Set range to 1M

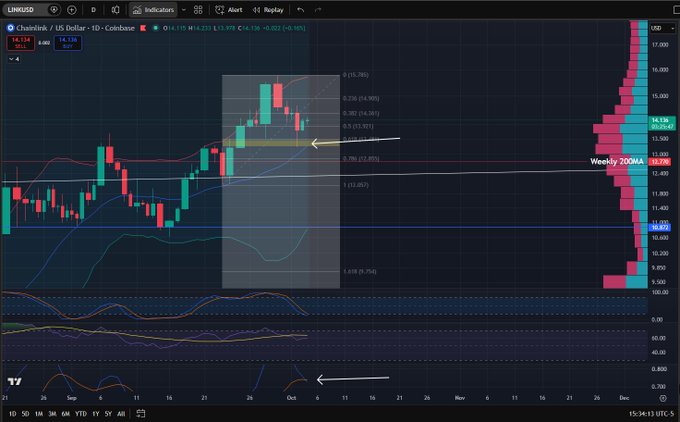pos(39,414)
